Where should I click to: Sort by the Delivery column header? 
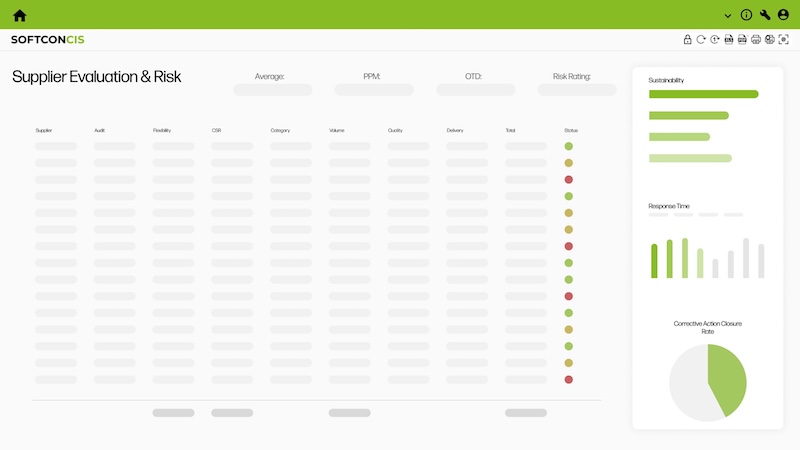[x=455, y=131]
